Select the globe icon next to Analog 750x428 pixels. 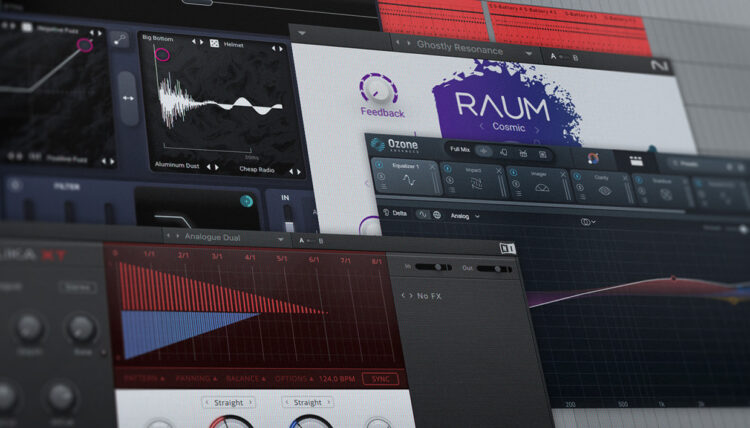[x=437, y=215]
